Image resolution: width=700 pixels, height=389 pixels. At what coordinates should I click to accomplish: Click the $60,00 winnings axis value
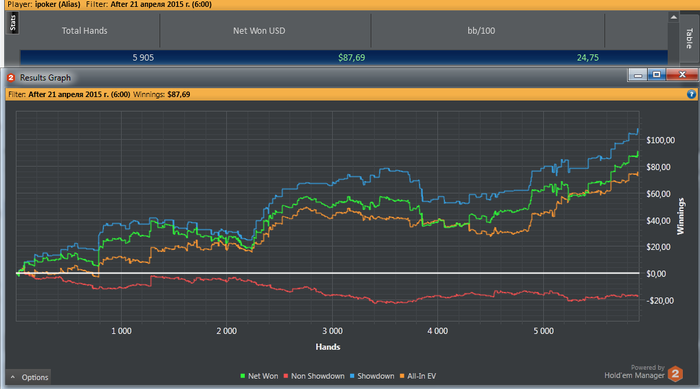coord(658,194)
